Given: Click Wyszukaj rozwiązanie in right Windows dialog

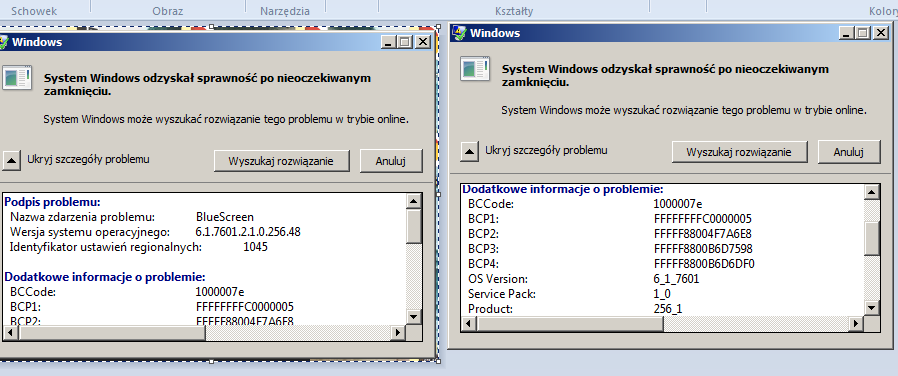Looking at the screenshot, I should [x=739, y=152].
